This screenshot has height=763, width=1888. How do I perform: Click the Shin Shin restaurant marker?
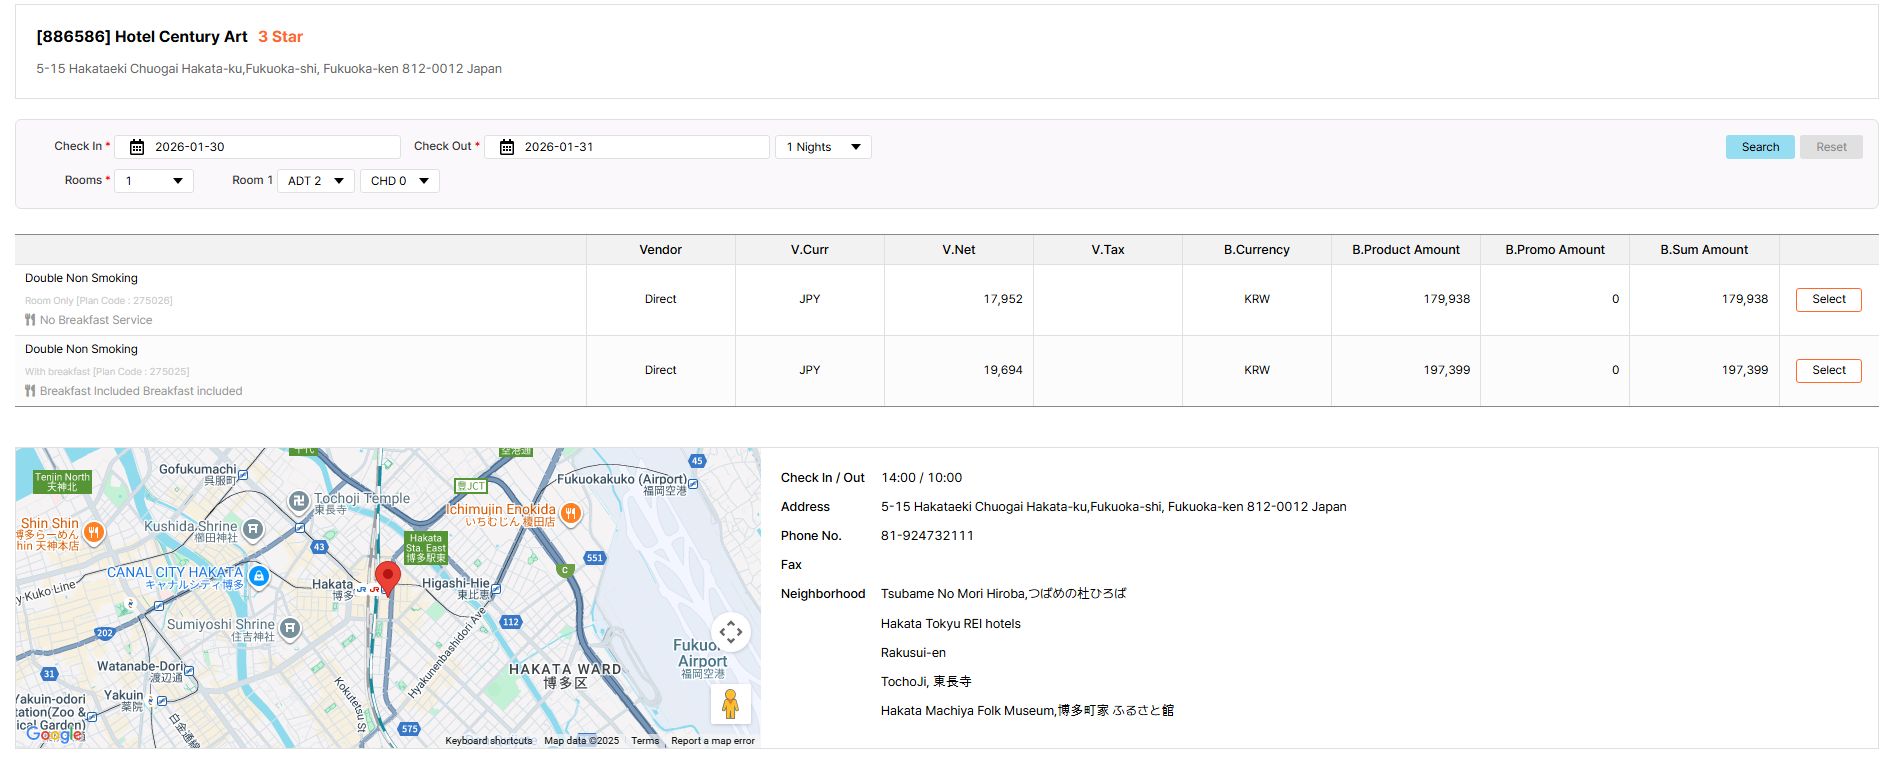click(x=94, y=532)
